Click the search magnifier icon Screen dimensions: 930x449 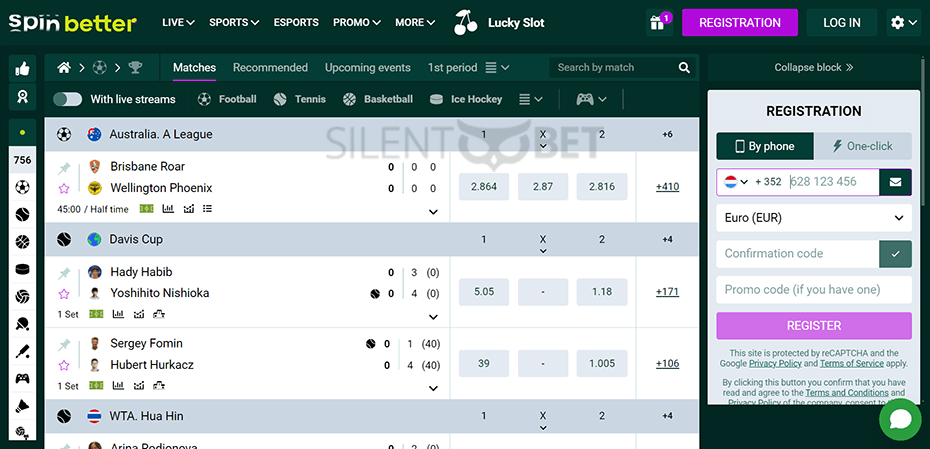pos(684,68)
